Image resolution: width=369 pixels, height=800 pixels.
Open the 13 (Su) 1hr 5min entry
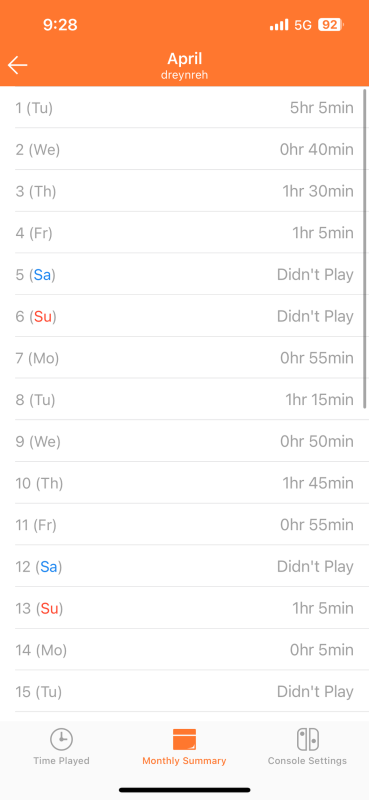pyautogui.click(x=184, y=608)
